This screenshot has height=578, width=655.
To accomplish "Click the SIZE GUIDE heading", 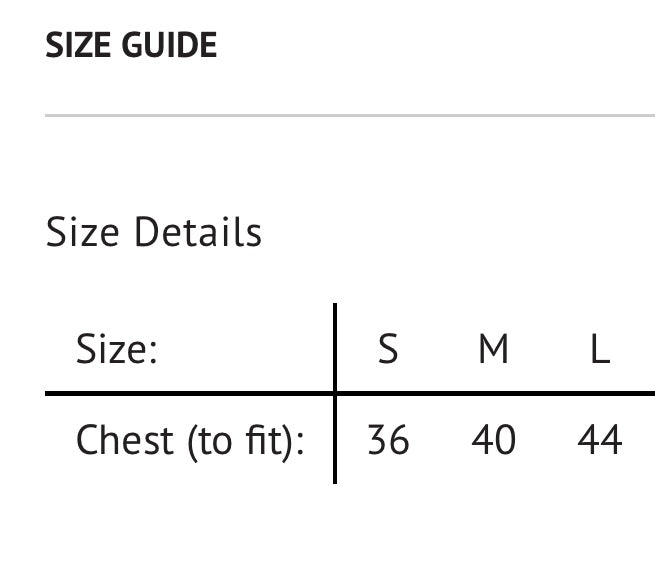I will tap(131, 46).
